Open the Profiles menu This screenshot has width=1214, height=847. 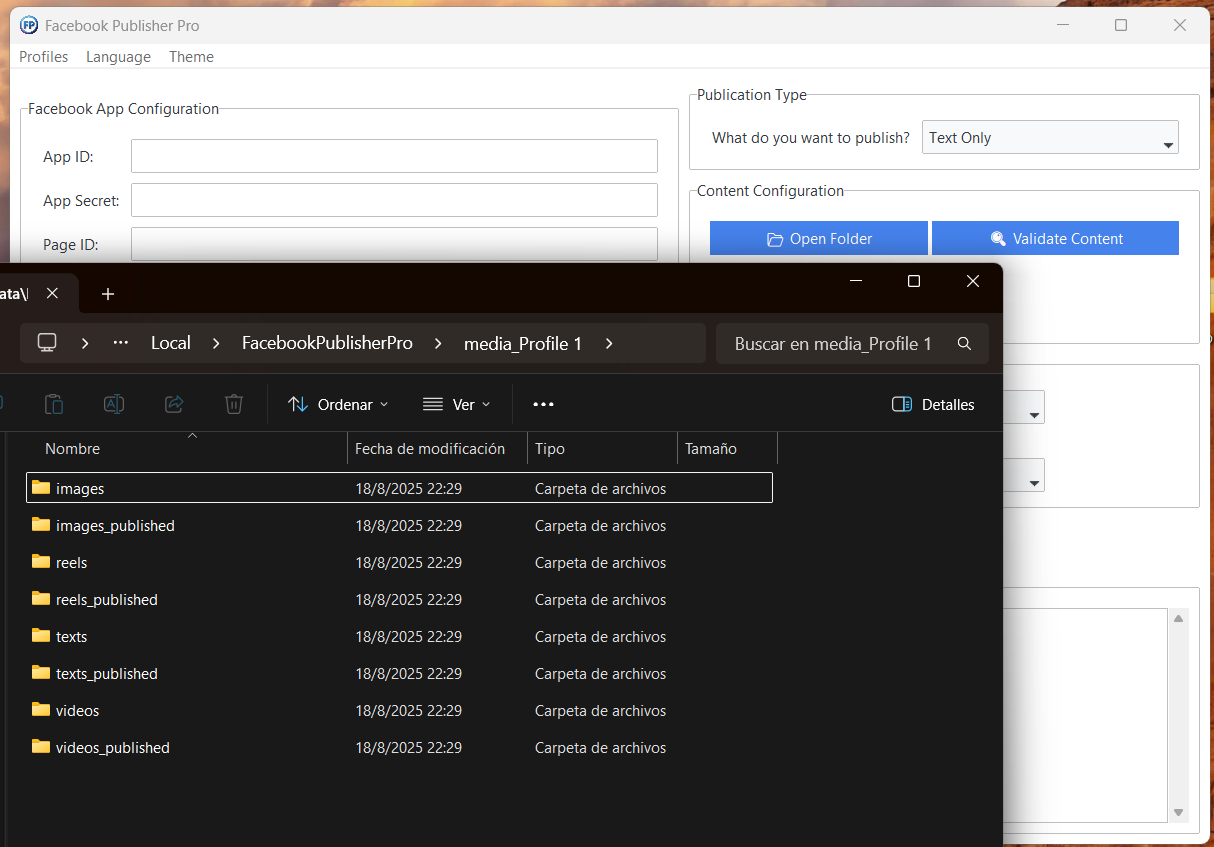[x=44, y=57]
